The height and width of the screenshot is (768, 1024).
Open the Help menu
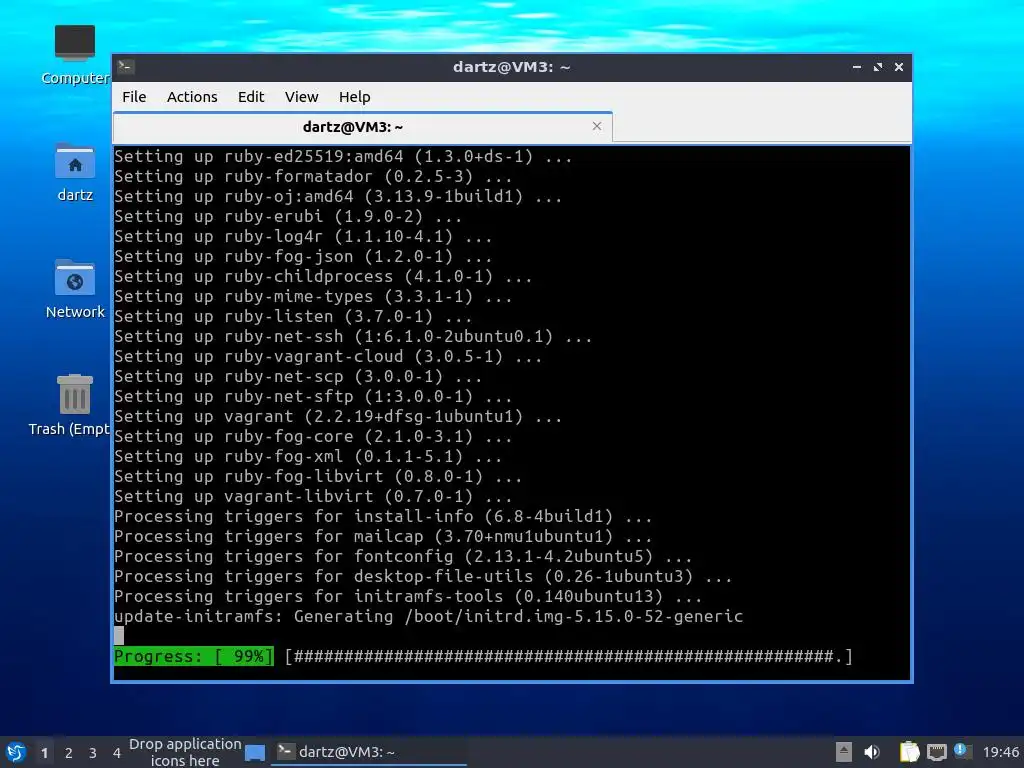pos(355,97)
